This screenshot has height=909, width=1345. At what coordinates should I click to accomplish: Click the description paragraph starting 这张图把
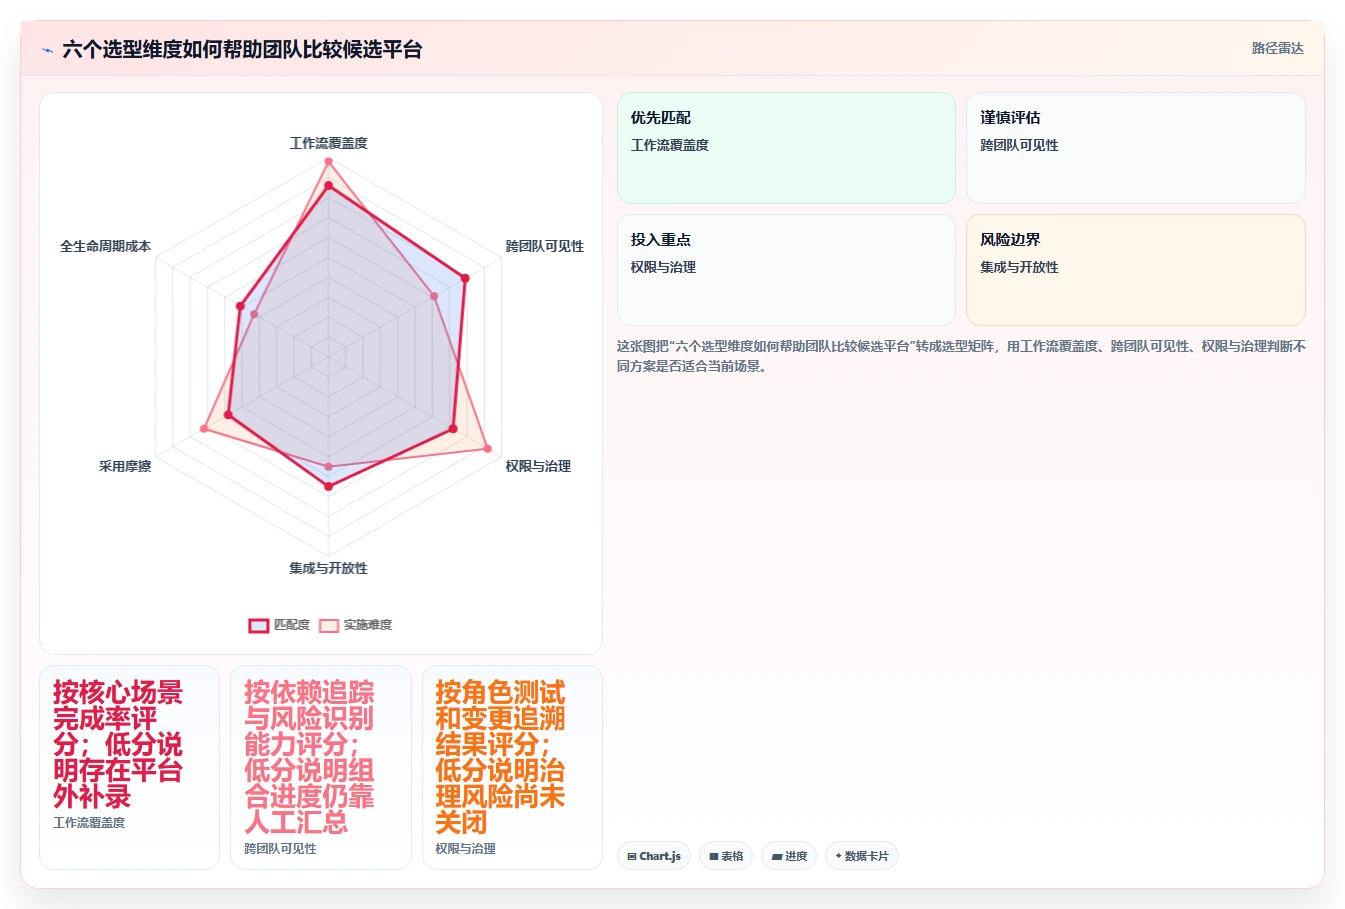click(961, 356)
